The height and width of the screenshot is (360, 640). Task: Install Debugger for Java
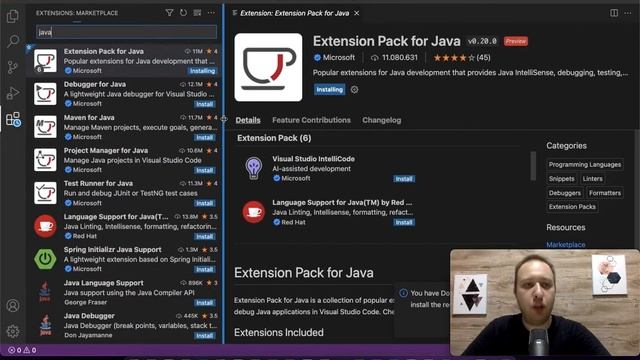pyautogui.click(x=204, y=104)
